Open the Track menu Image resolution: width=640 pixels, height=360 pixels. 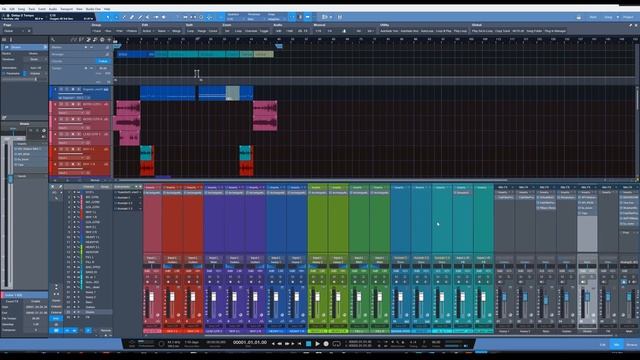(31, 9)
